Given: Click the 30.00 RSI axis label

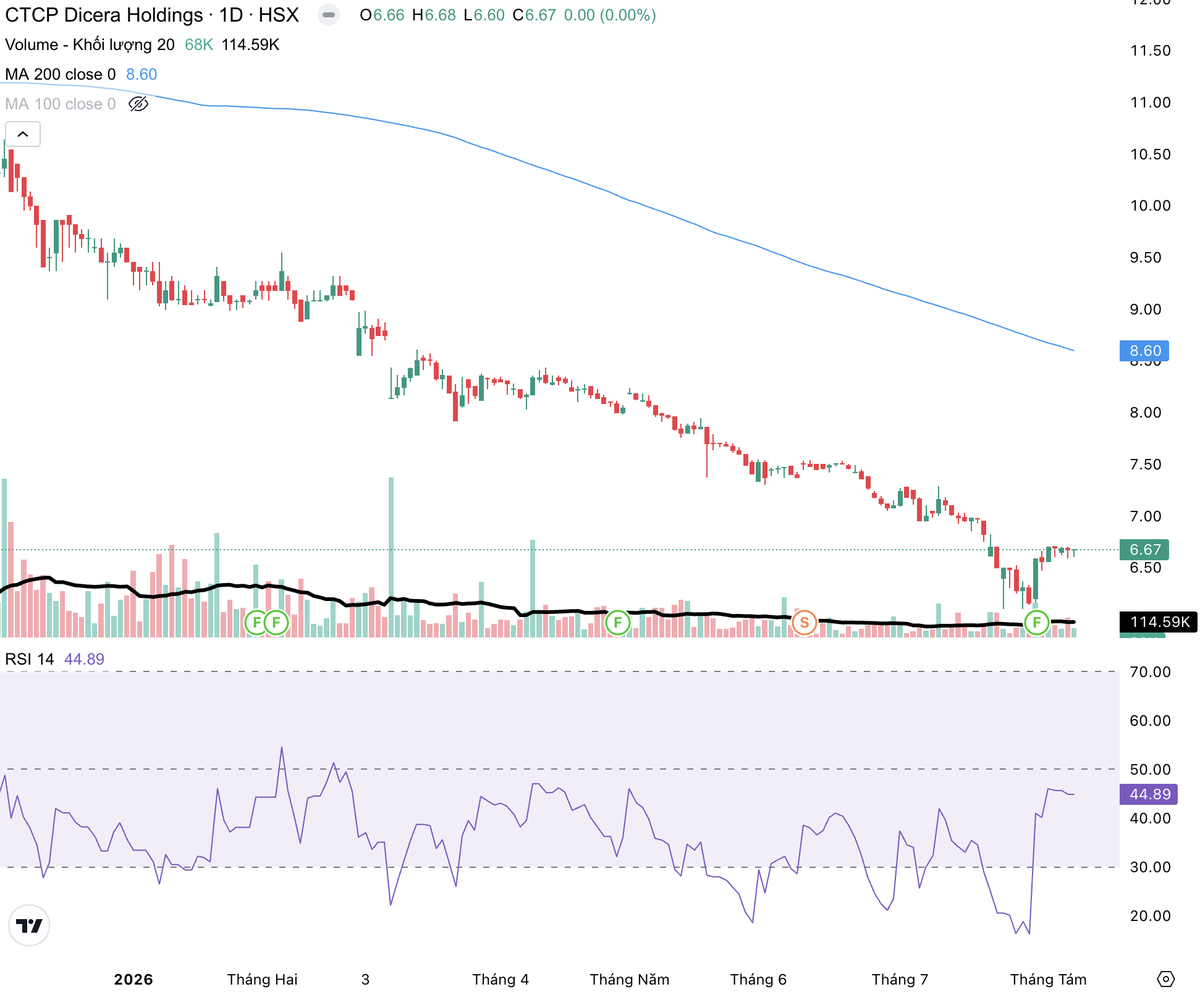Looking at the screenshot, I should (x=1151, y=867).
